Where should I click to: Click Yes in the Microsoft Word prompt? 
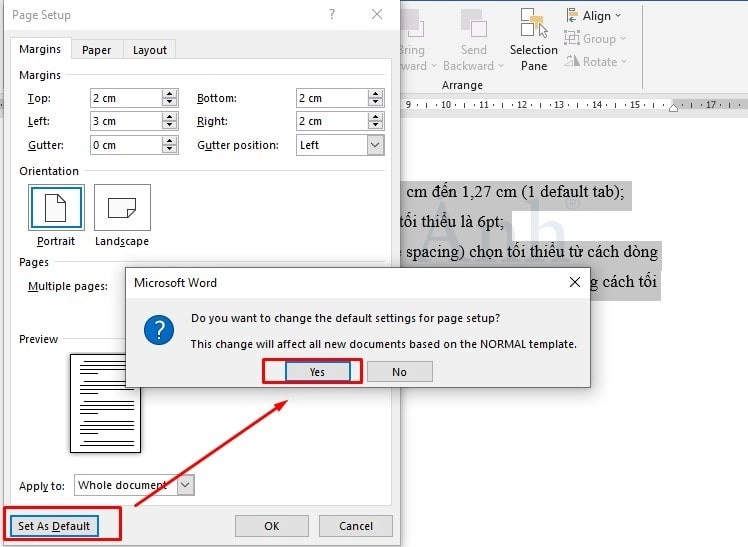click(x=317, y=372)
